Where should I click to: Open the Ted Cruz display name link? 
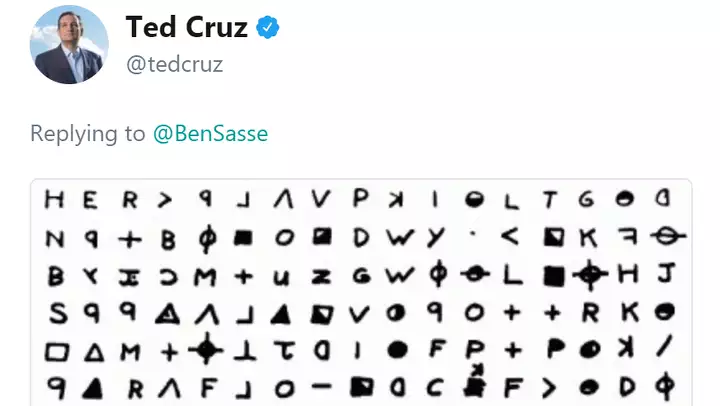pos(186,28)
